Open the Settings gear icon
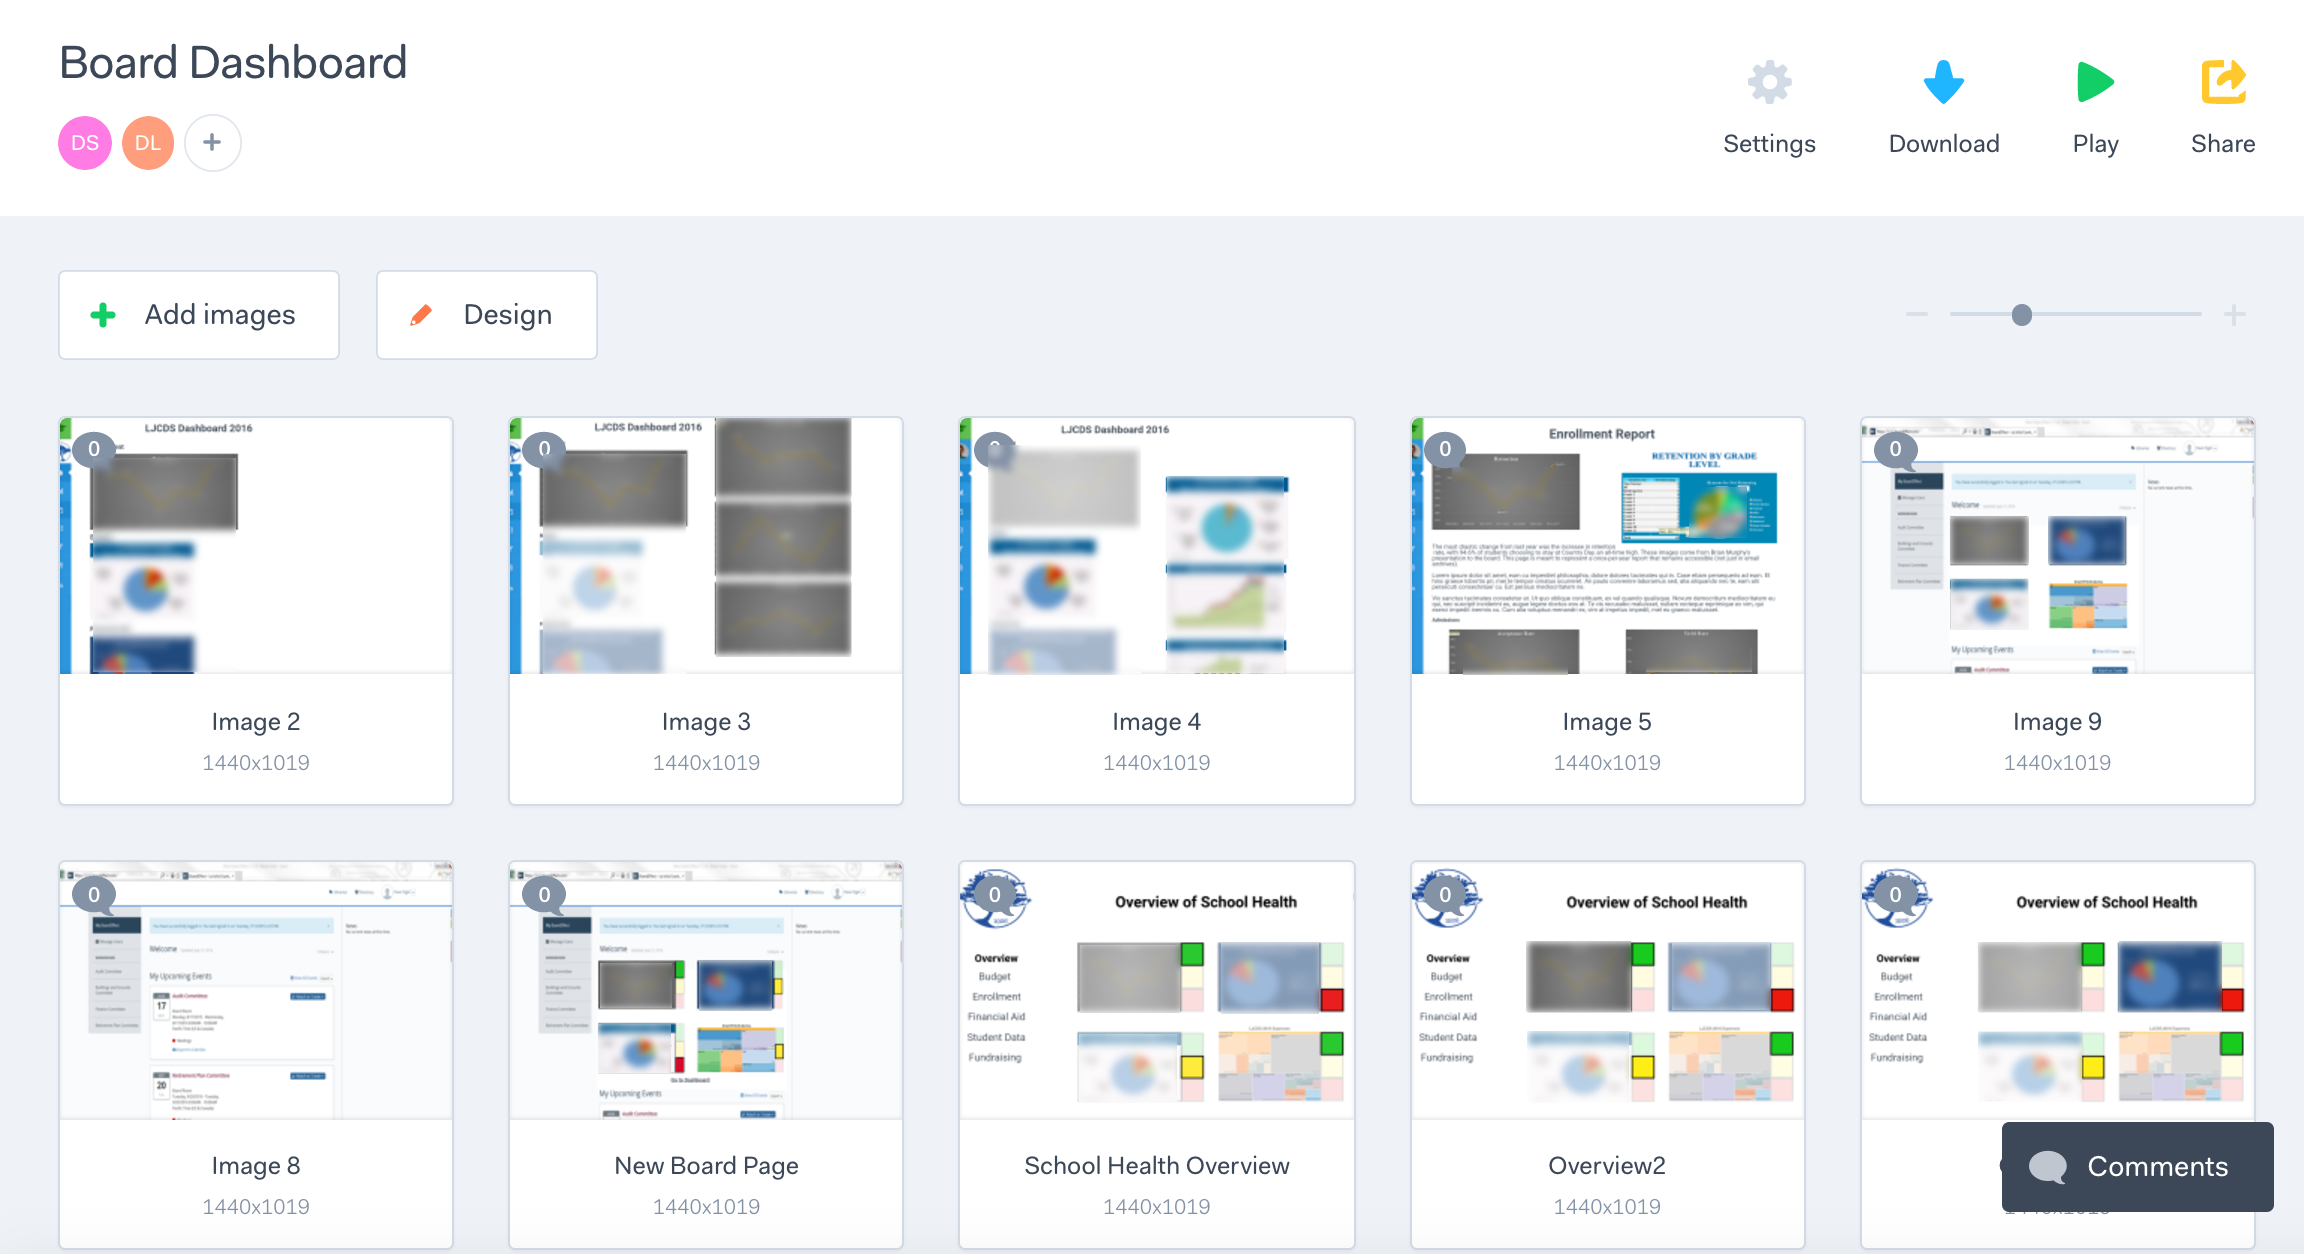Image resolution: width=2304 pixels, height=1254 pixels. (x=1769, y=83)
